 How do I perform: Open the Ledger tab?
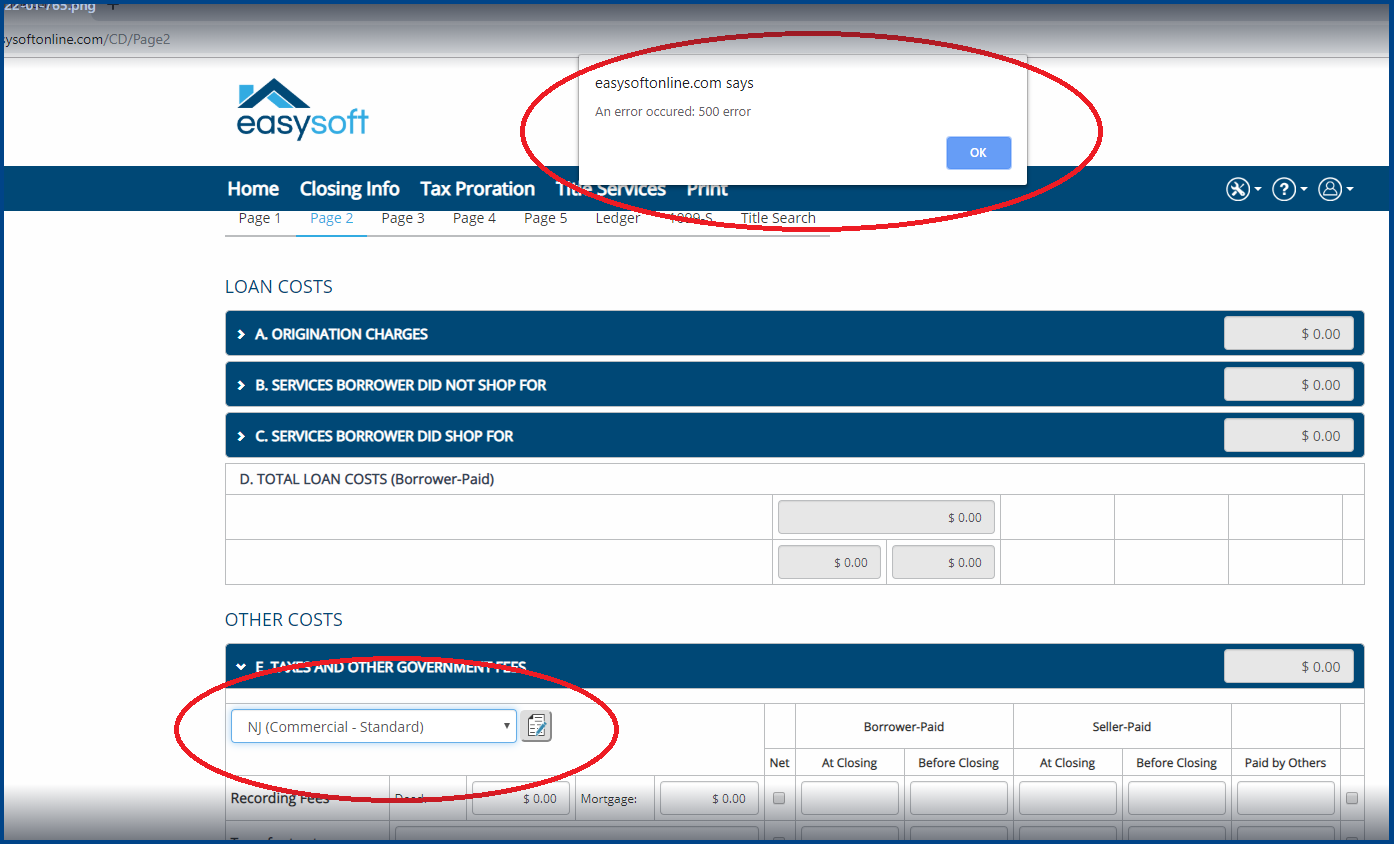(x=618, y=218)
